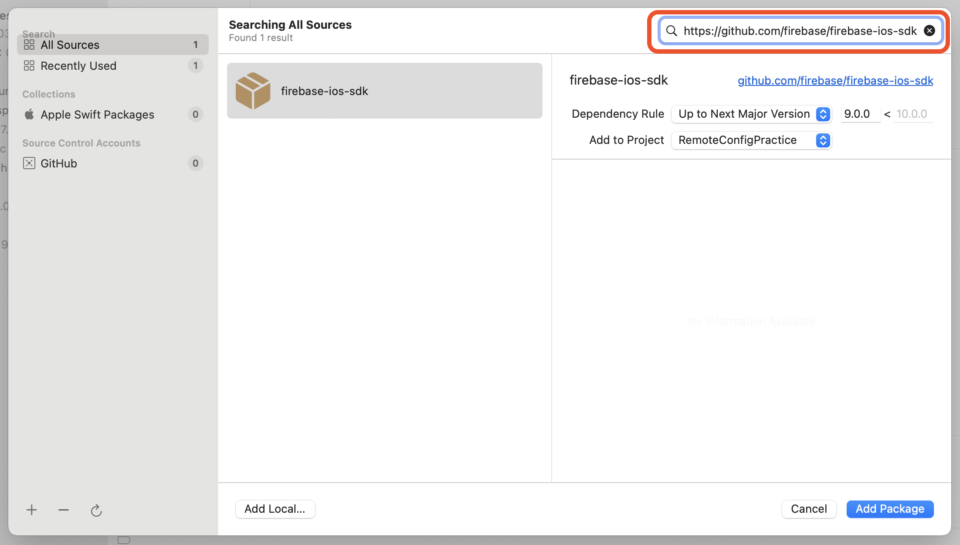The height and width of the screenshot is (545, 960).
Task: Select All Sources in the sidebar
Action: coord(70,45)
